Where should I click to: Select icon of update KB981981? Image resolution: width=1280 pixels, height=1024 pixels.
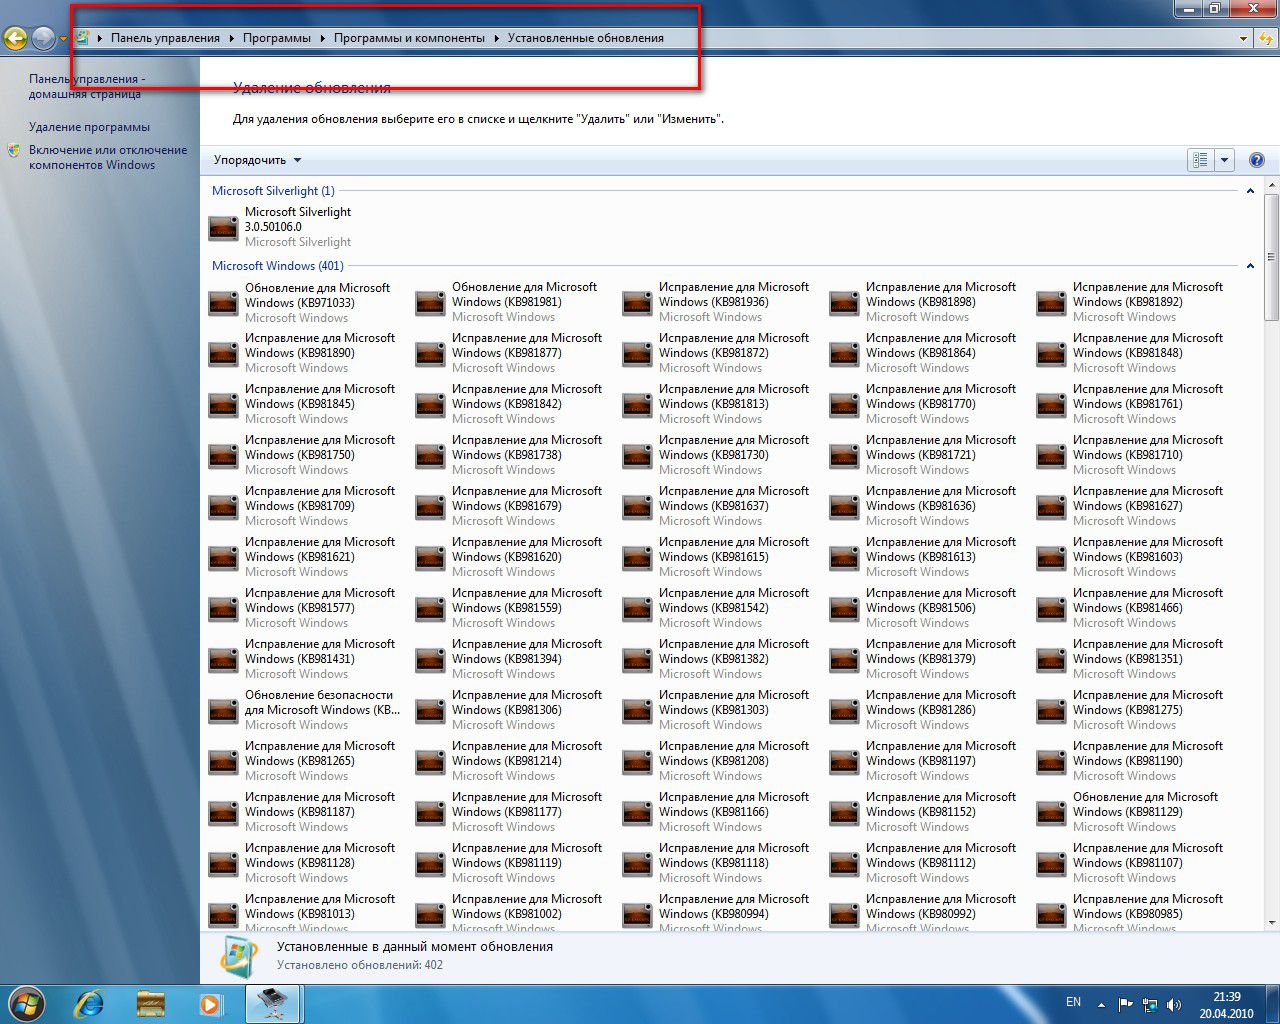[x=430, y=303]
